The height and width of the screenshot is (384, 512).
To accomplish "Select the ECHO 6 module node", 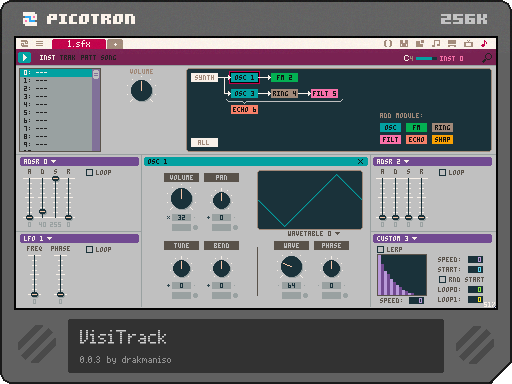I will (x=244, y=110).
